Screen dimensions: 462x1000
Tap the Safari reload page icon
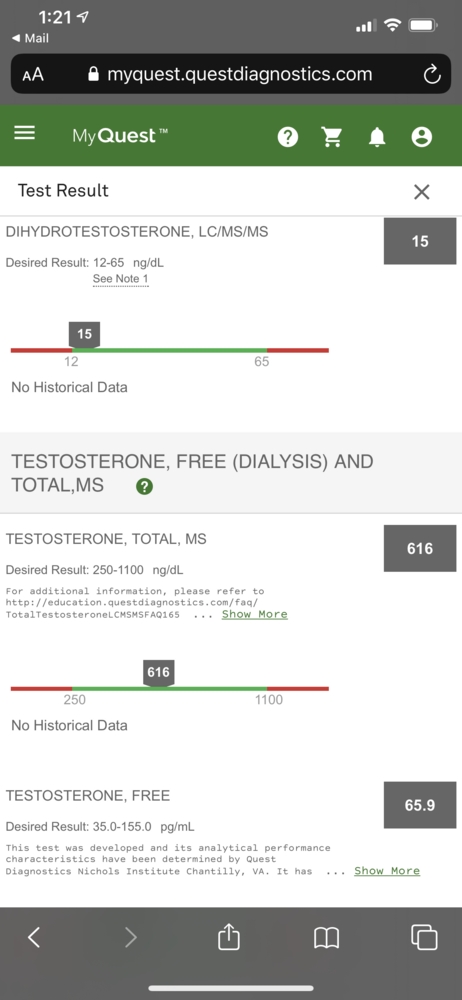point(432,75)
